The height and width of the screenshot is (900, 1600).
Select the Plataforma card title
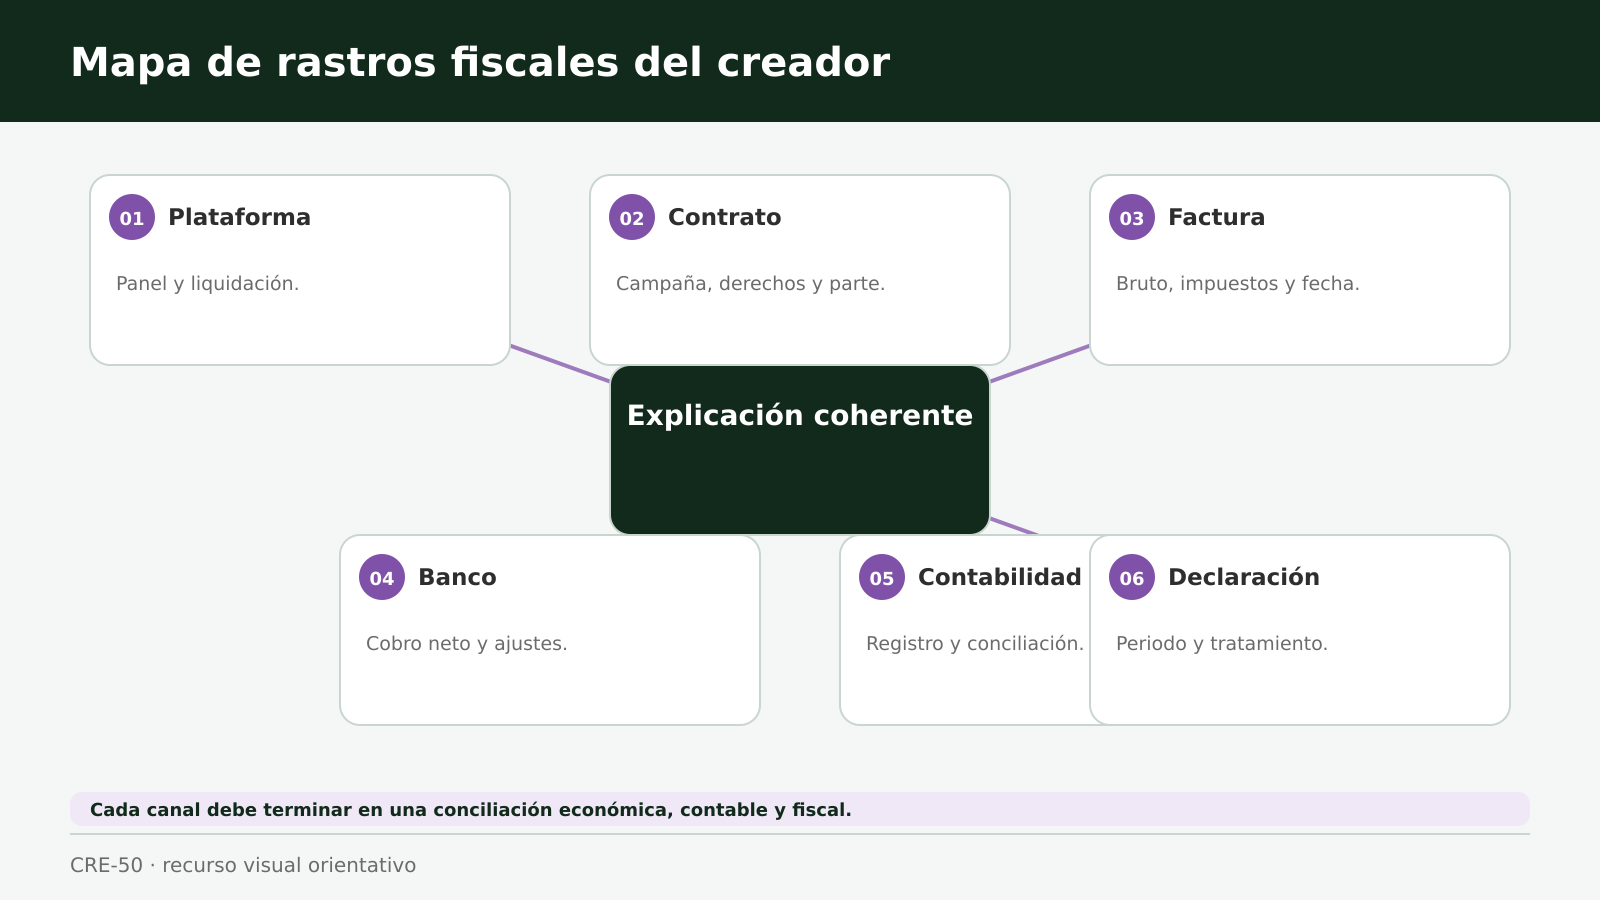[239, 217]
